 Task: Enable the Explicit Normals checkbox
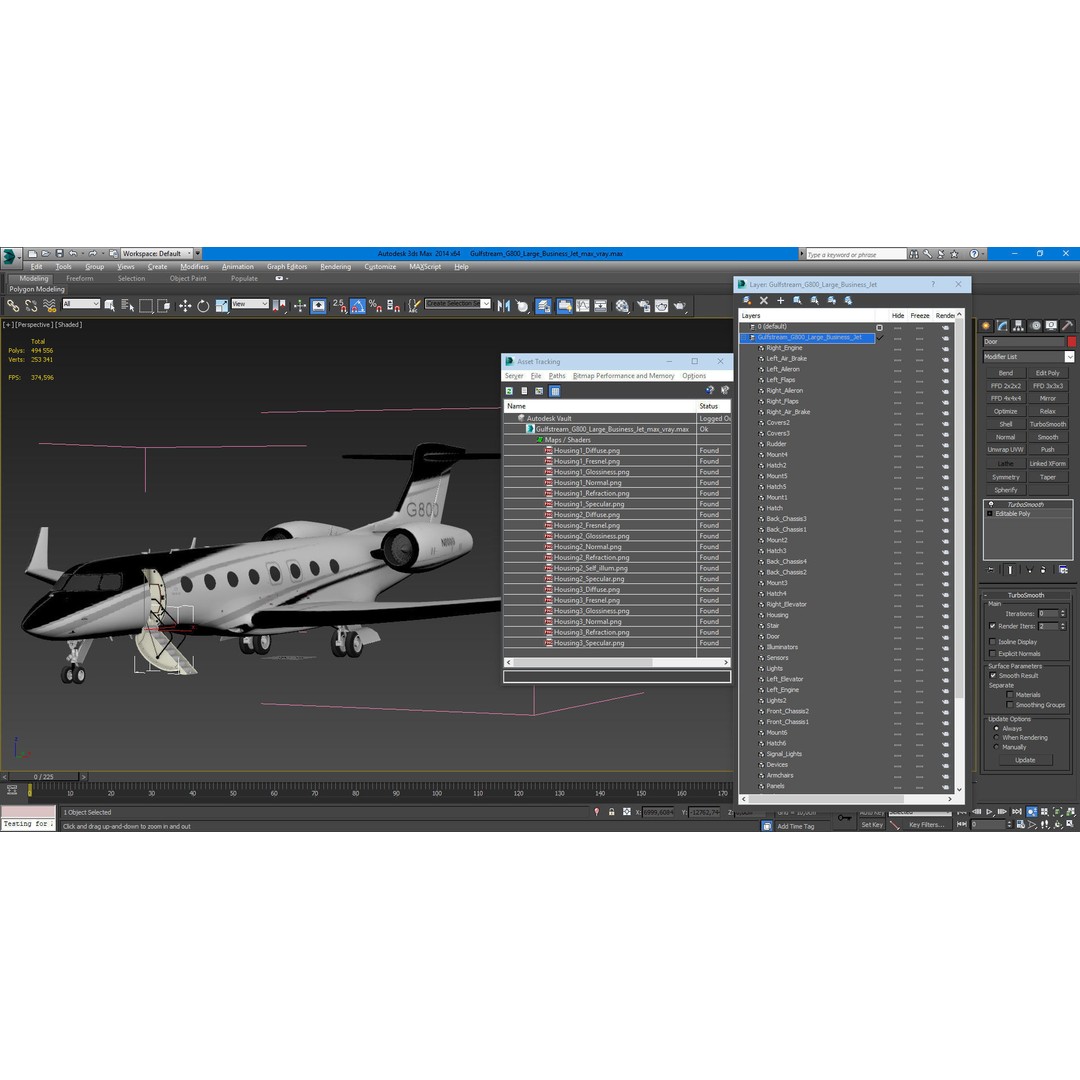993,654
